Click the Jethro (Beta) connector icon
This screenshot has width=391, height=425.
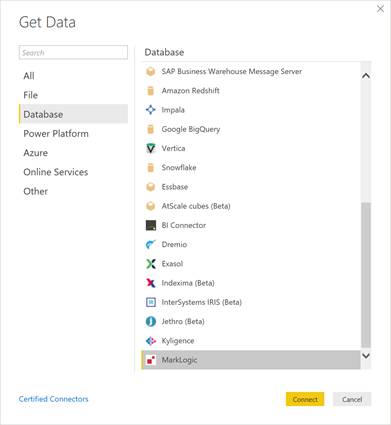click(151, 321)
